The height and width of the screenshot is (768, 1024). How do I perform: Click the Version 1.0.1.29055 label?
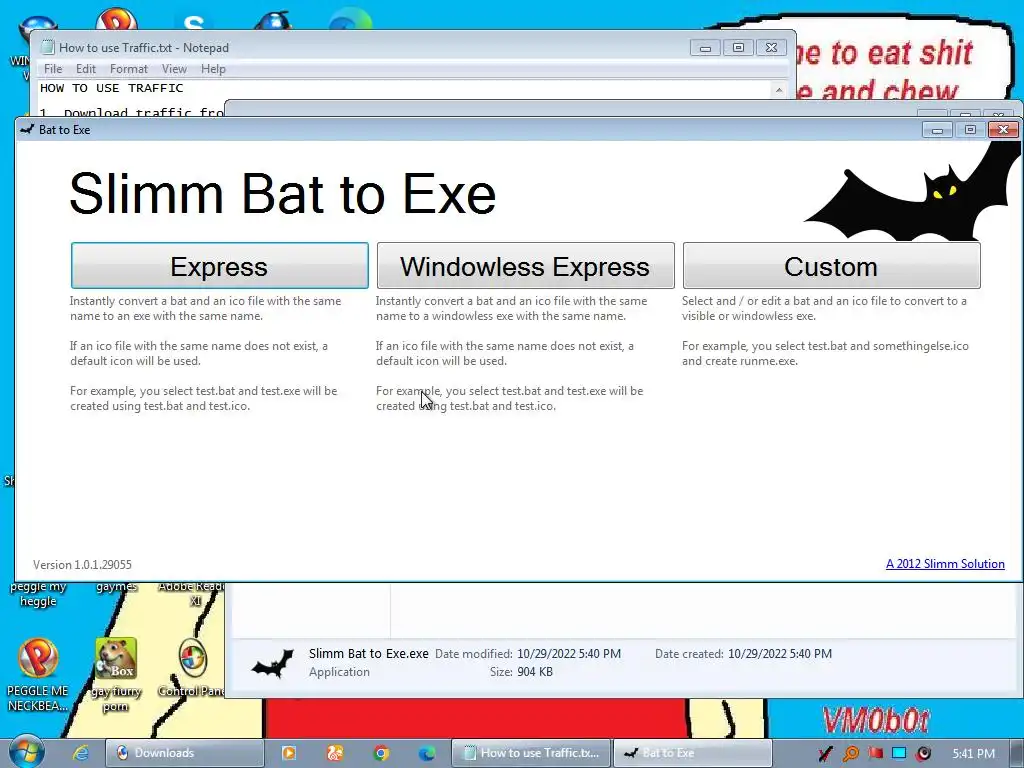[82, 564]
